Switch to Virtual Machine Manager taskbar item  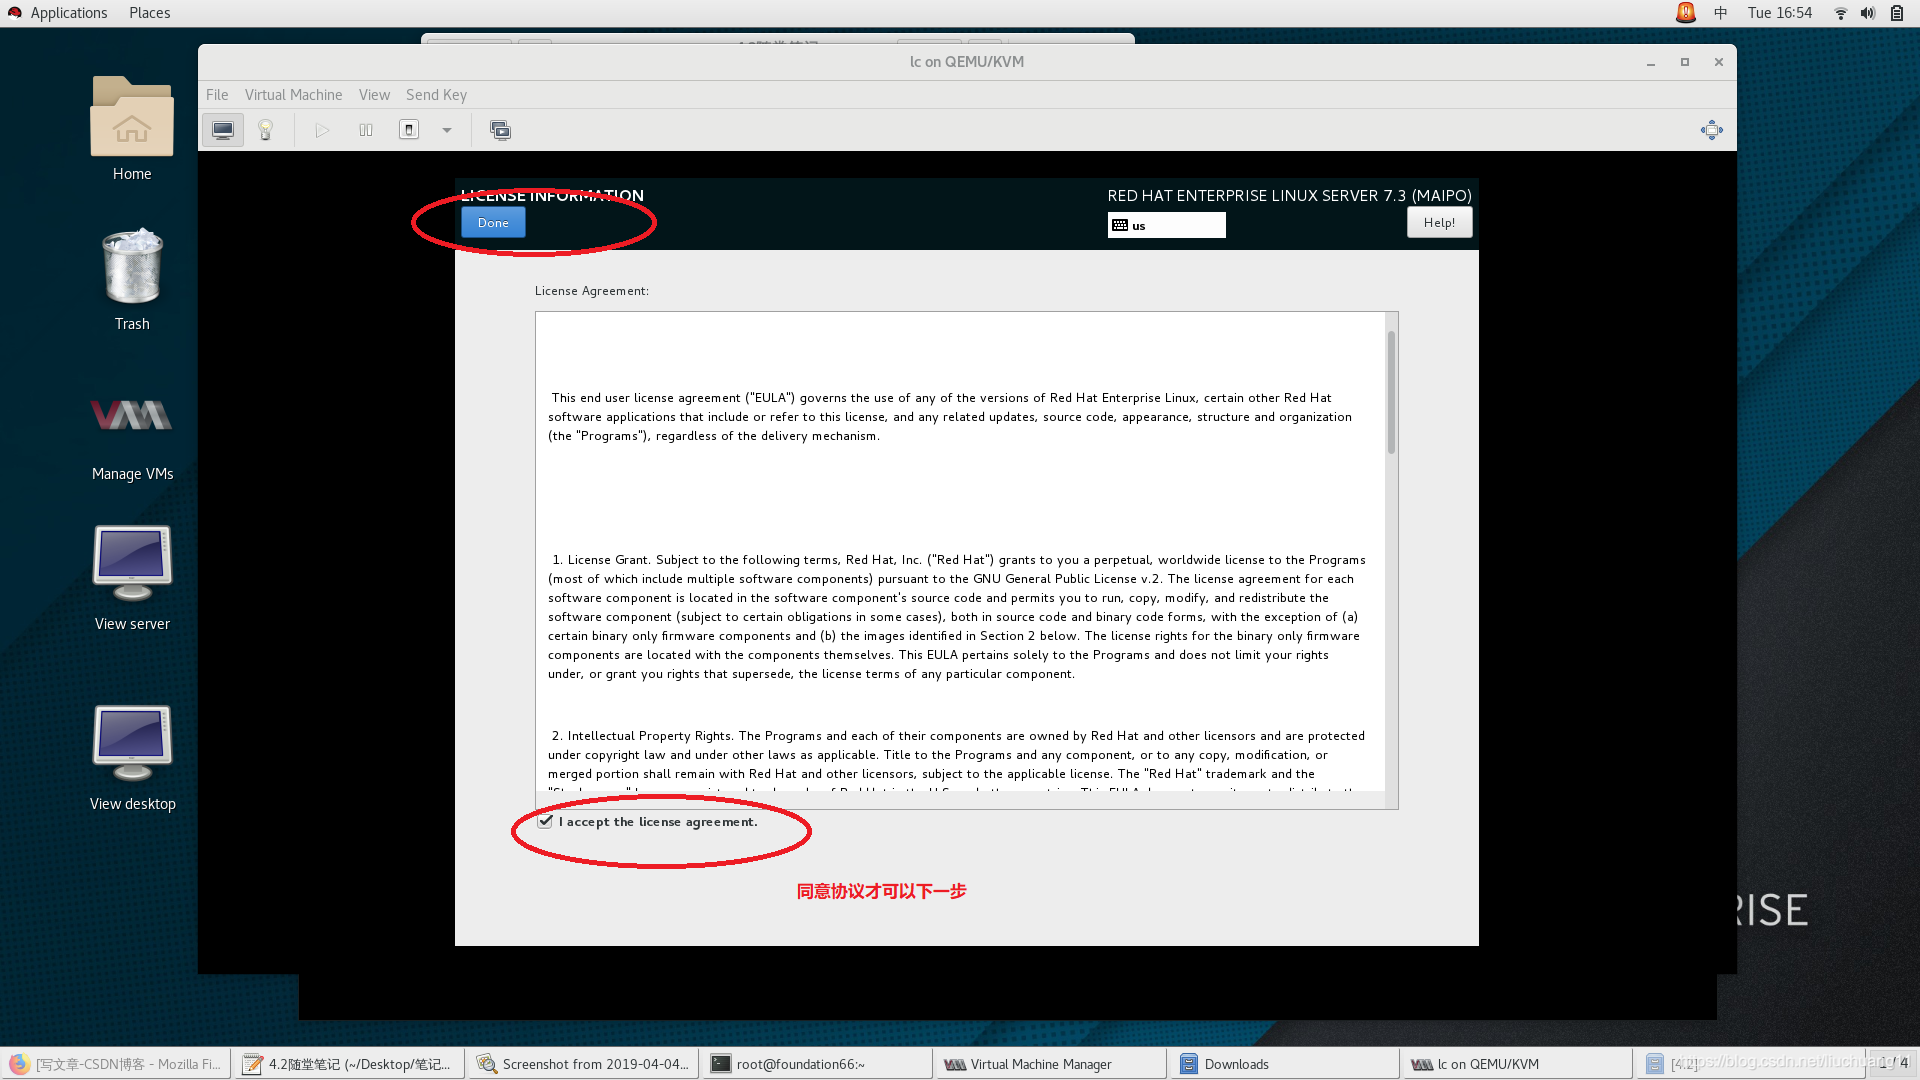click(1050, 1064)
